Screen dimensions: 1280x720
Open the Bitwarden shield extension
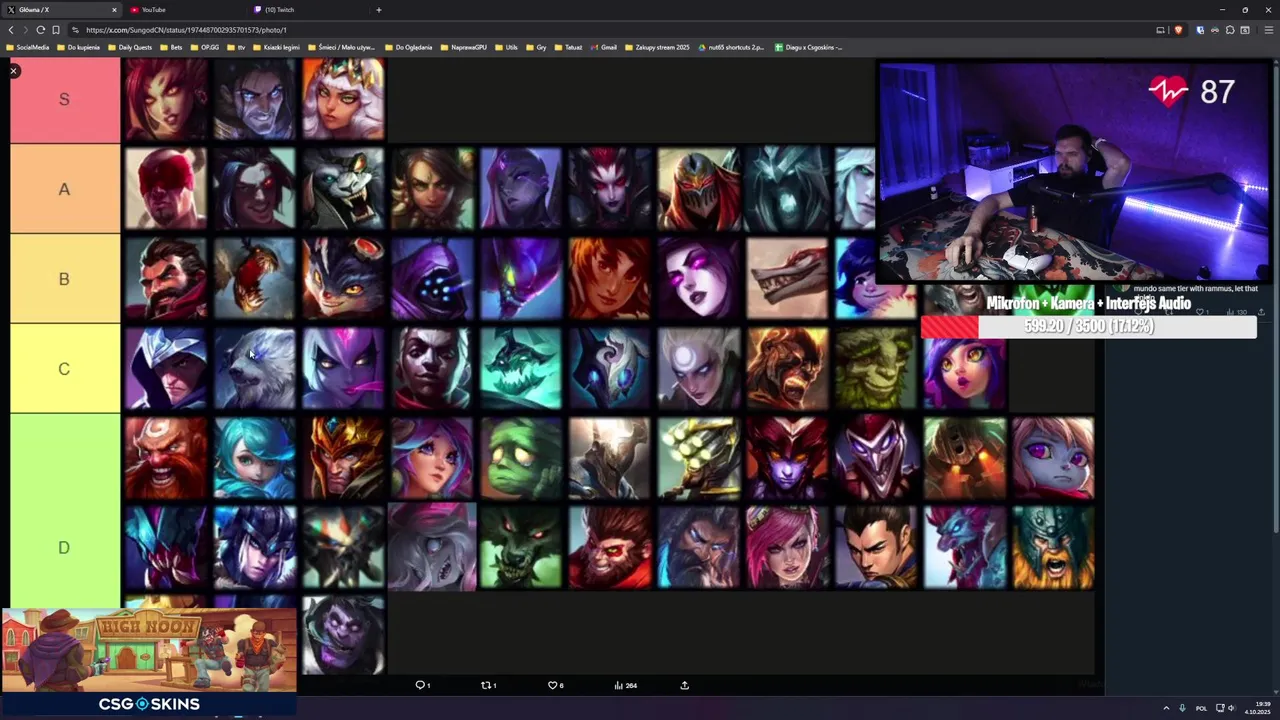pos(1200,30)
